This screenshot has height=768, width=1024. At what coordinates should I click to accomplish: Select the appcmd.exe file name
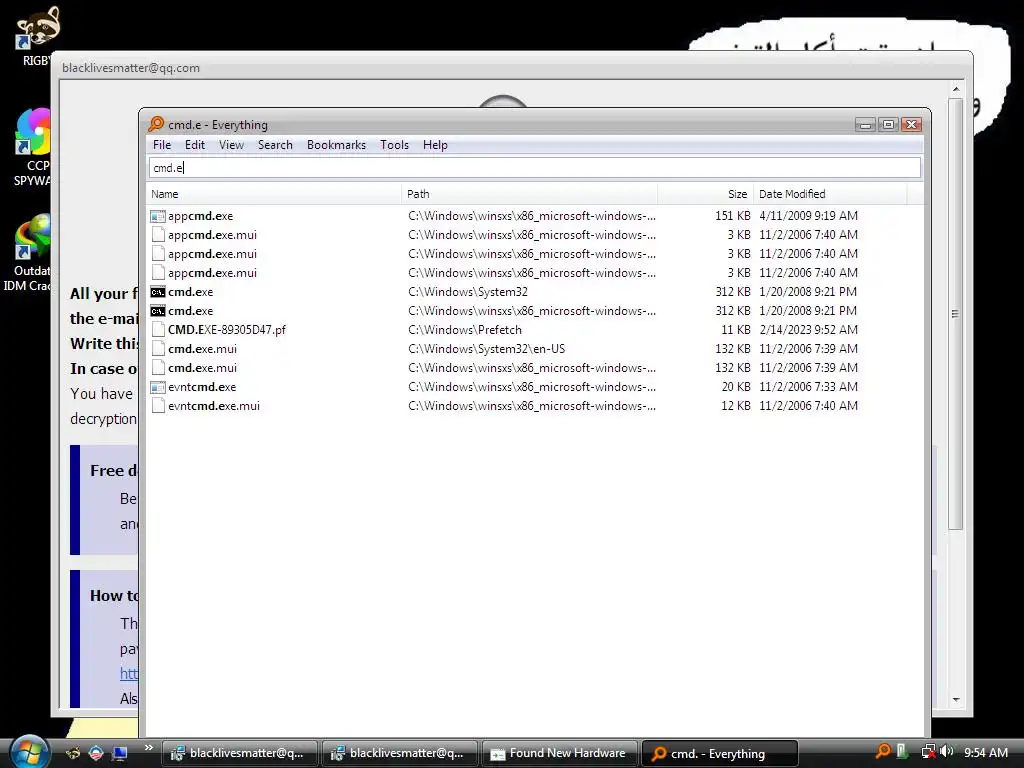tap(200, 216)
